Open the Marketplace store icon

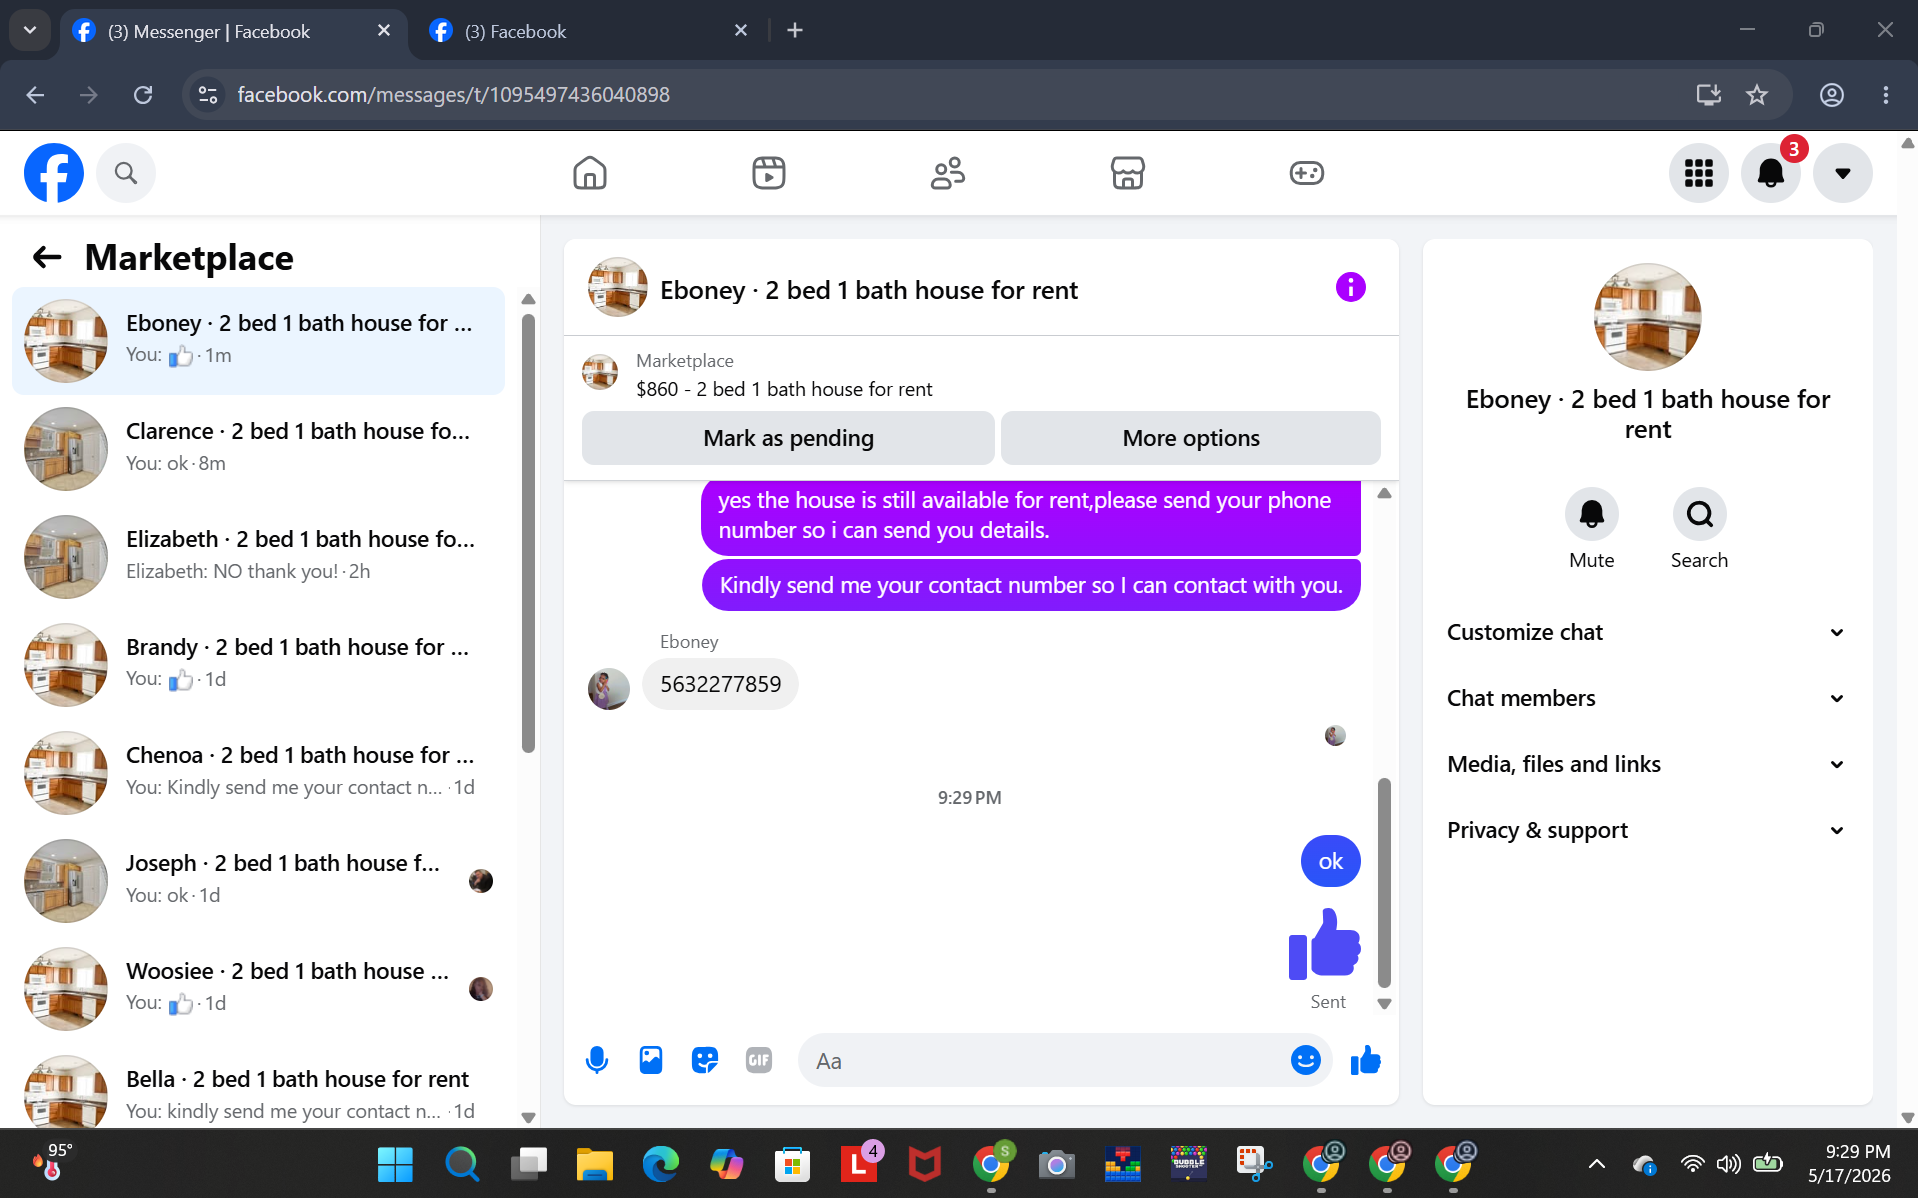tap(1127, 173)
